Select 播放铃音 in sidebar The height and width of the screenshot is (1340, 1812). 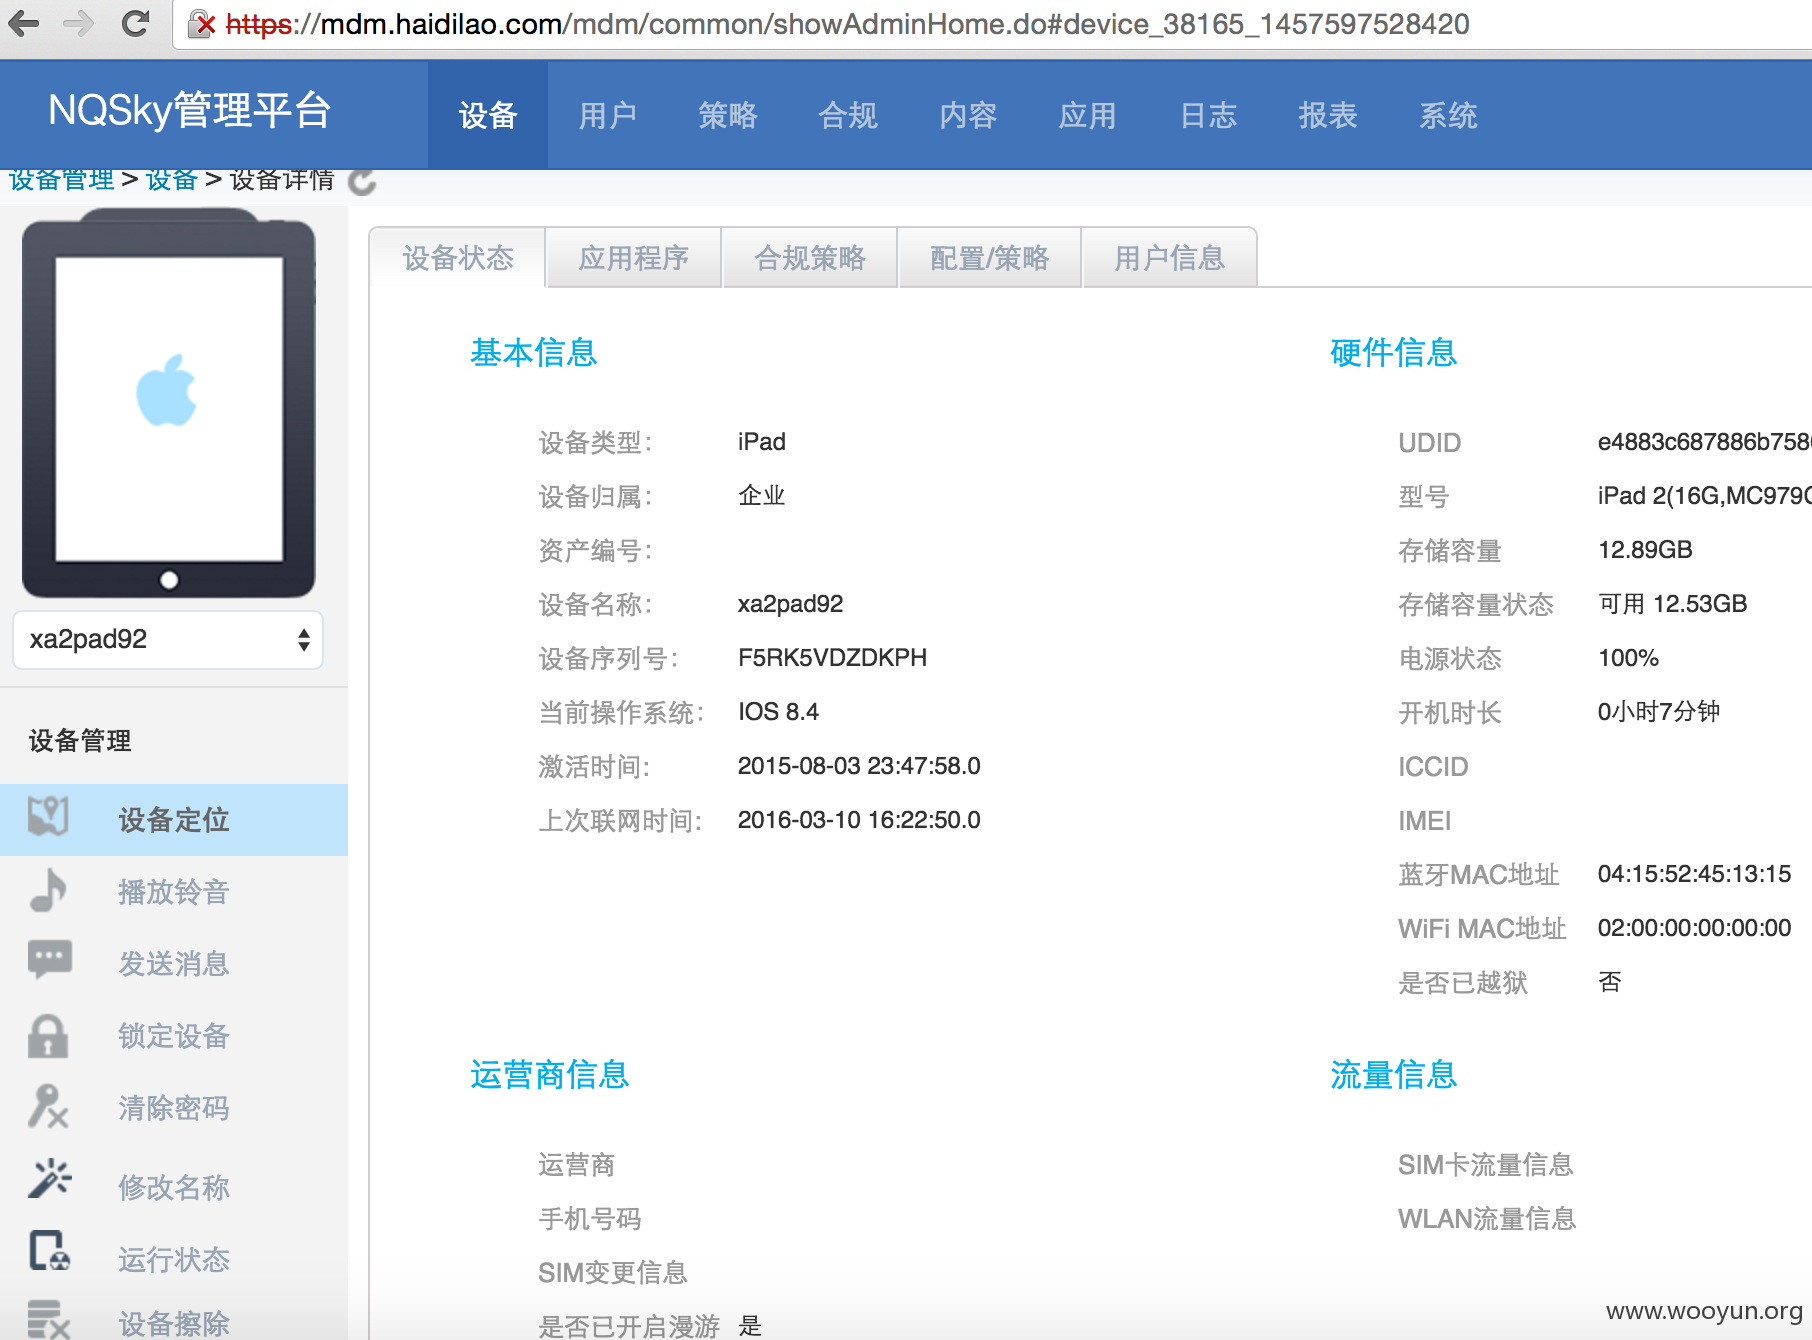[x=174, y=892]
